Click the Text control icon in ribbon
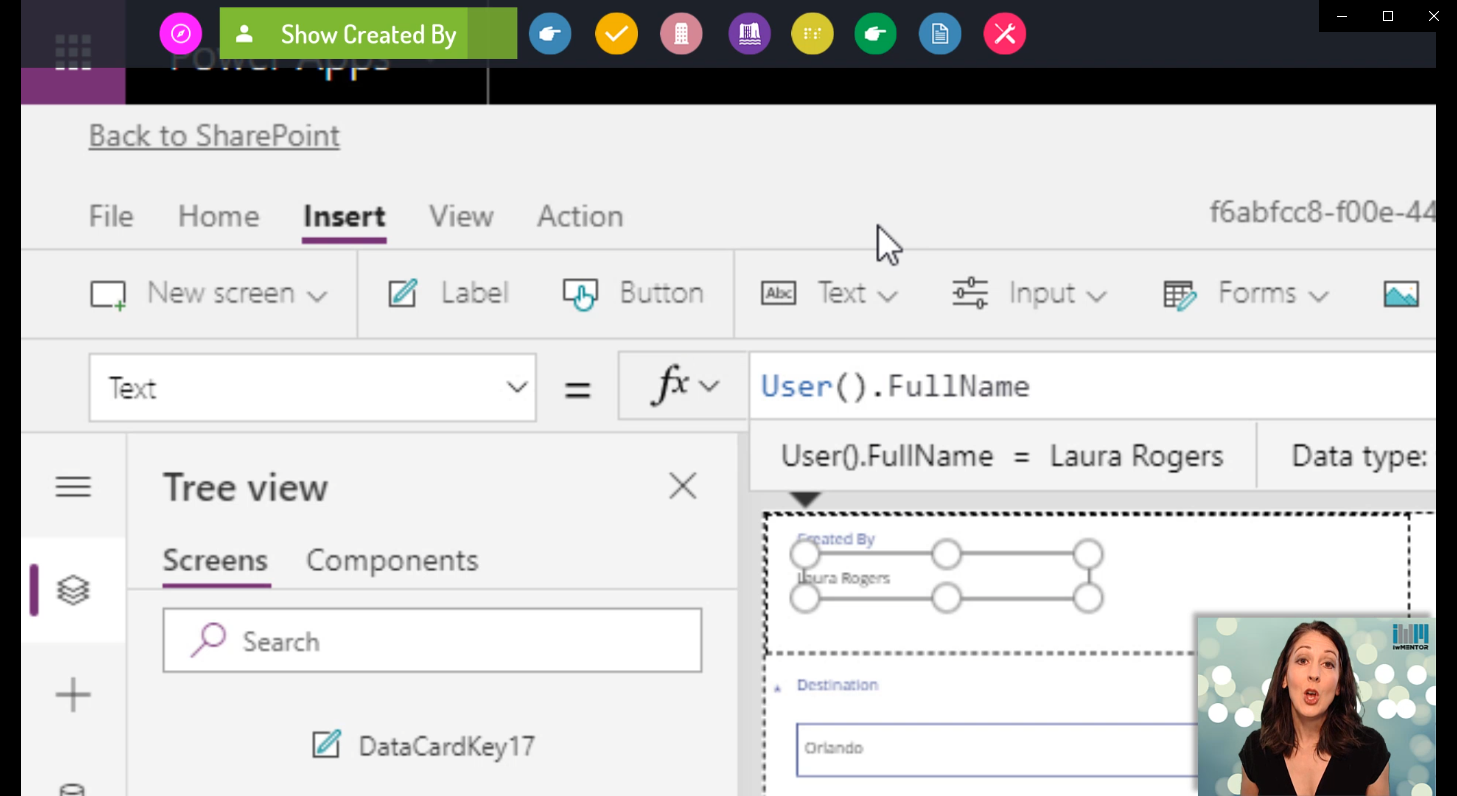1457x796 pixels. coord(779,293)
